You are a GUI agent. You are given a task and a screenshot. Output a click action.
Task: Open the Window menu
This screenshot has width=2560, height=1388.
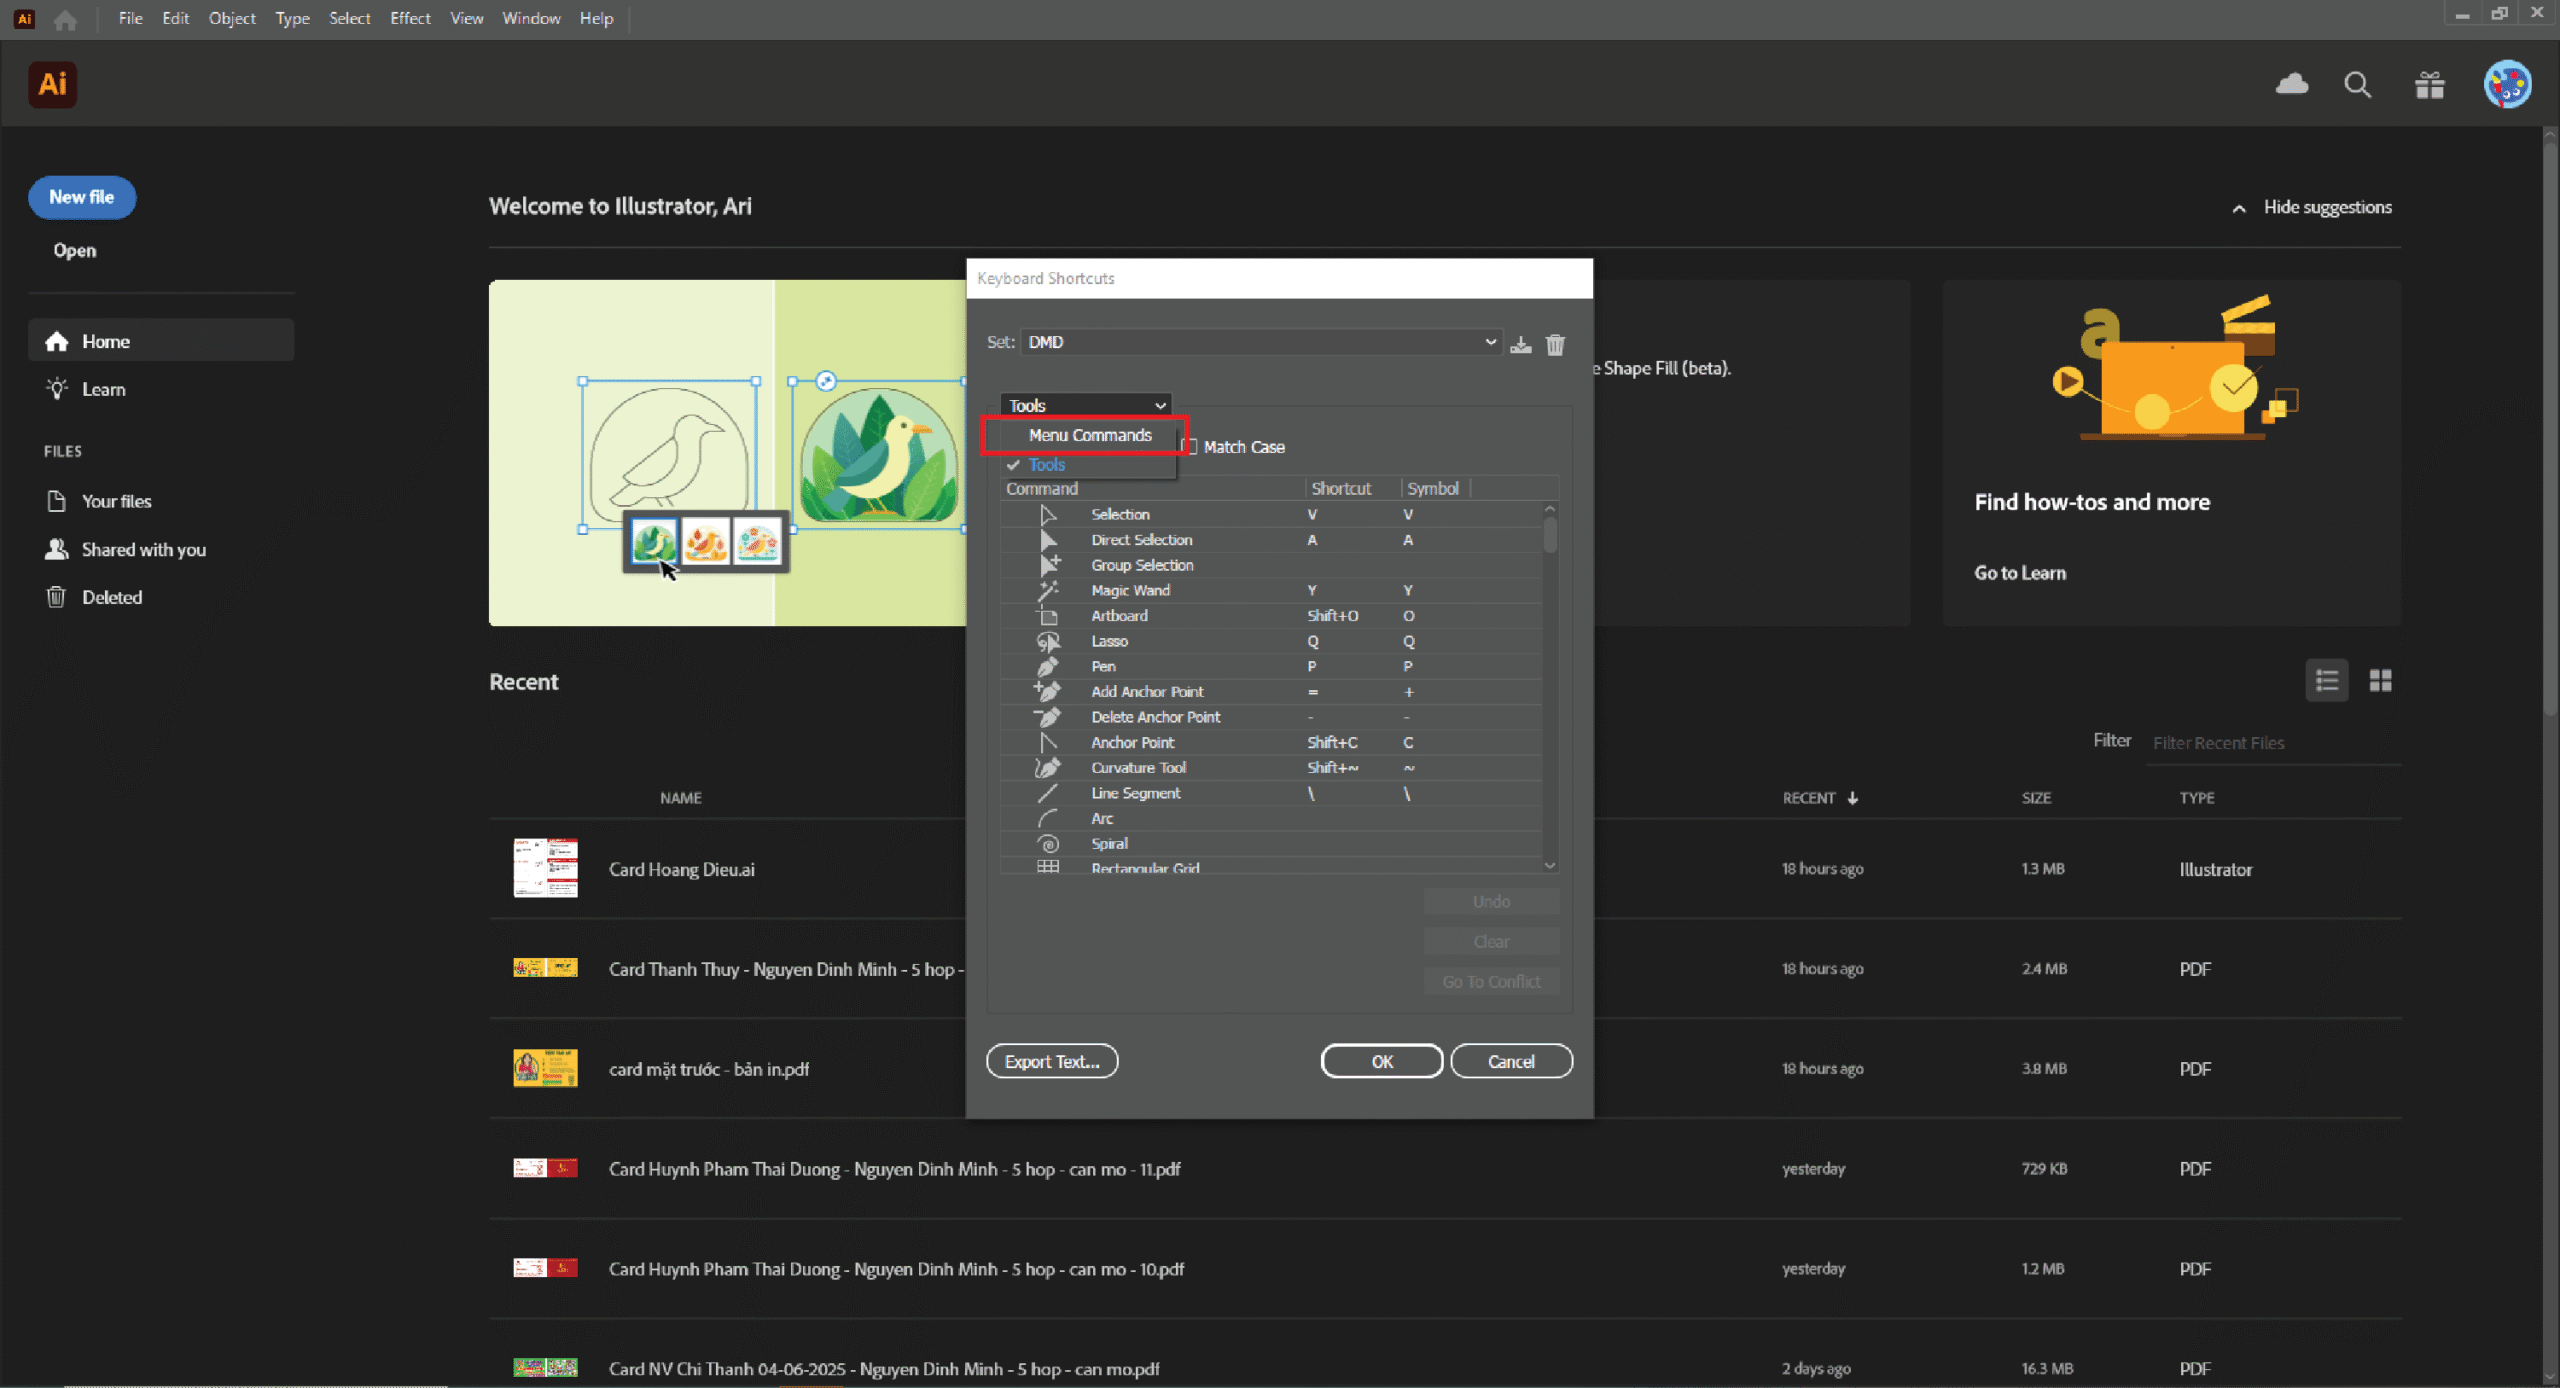531,18
